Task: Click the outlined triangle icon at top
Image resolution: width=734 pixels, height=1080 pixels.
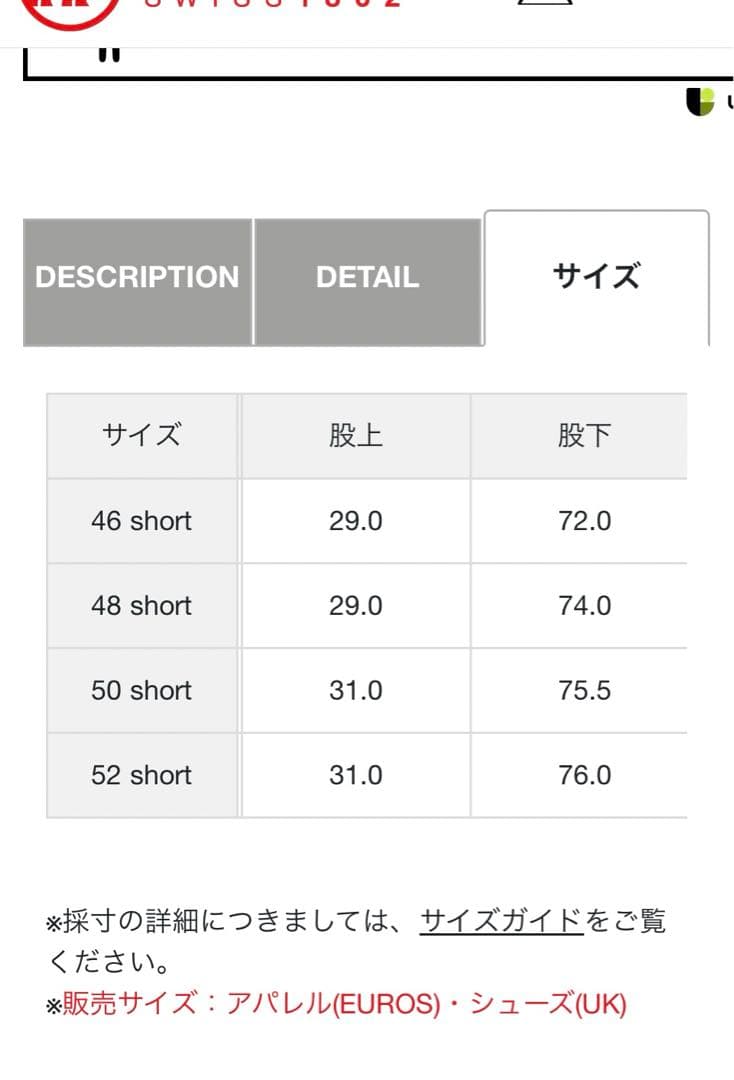Action: tap(541, 6)
